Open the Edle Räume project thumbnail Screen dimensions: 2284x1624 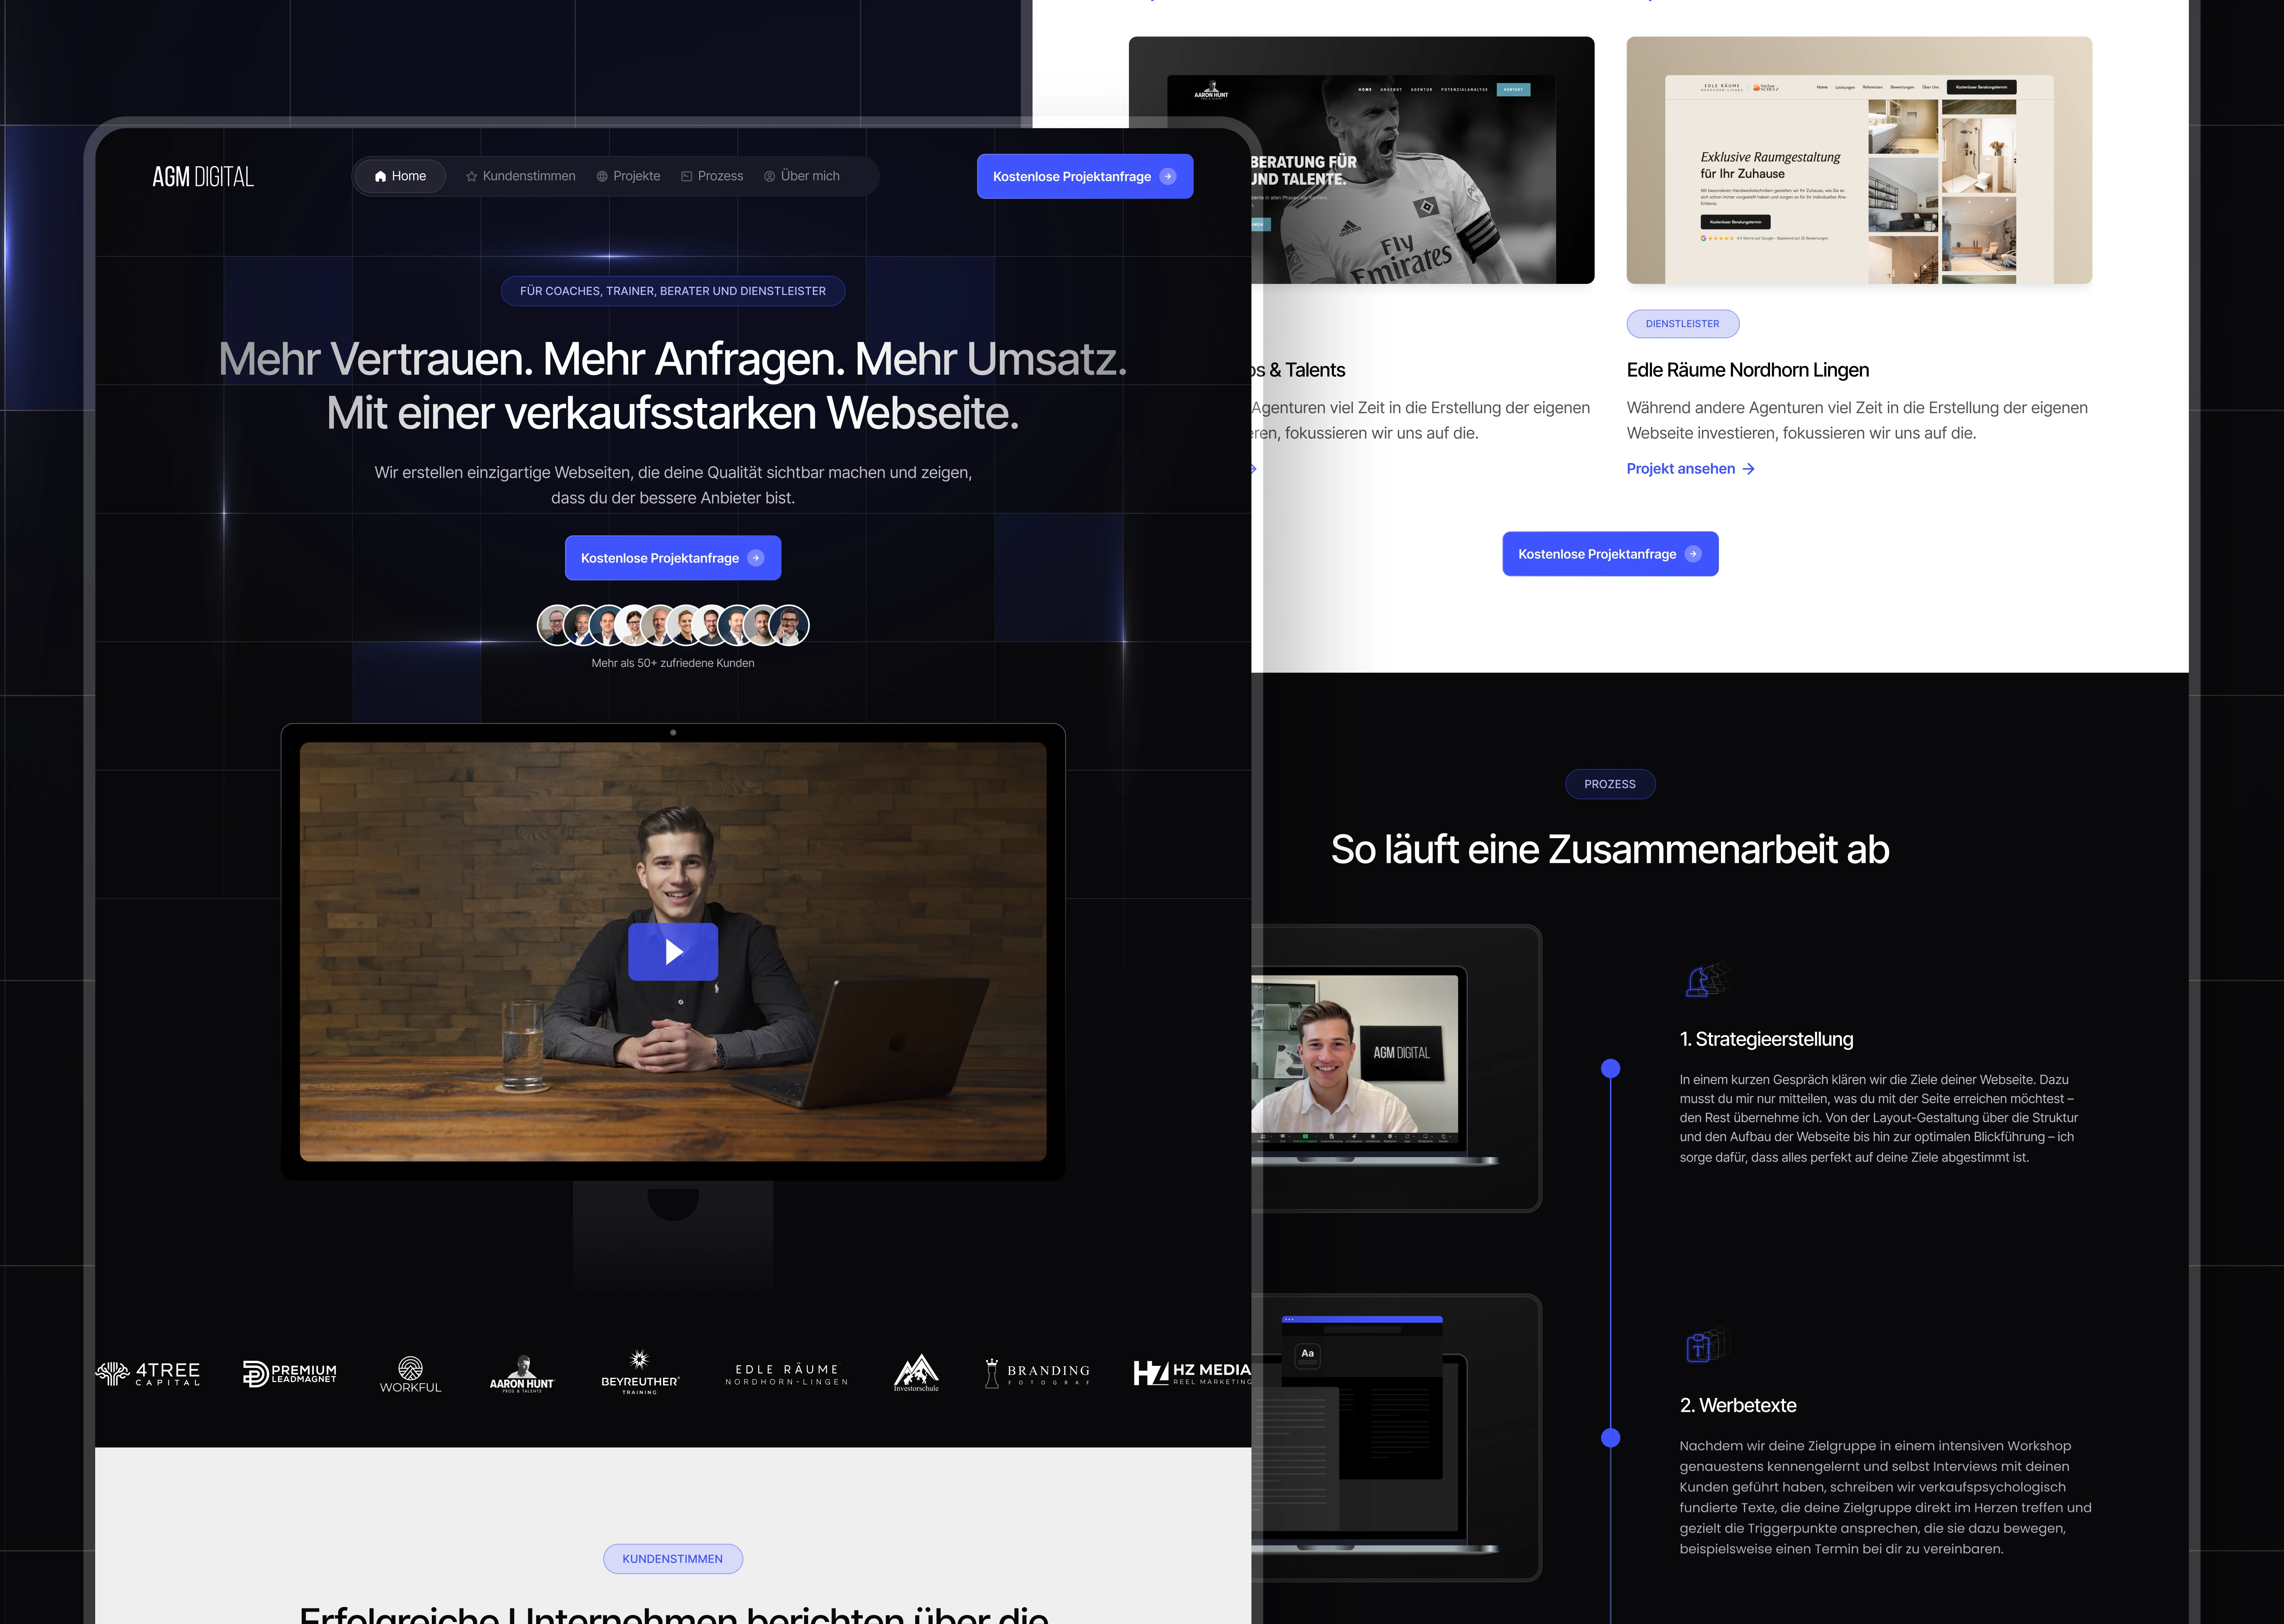[1858, 160]
